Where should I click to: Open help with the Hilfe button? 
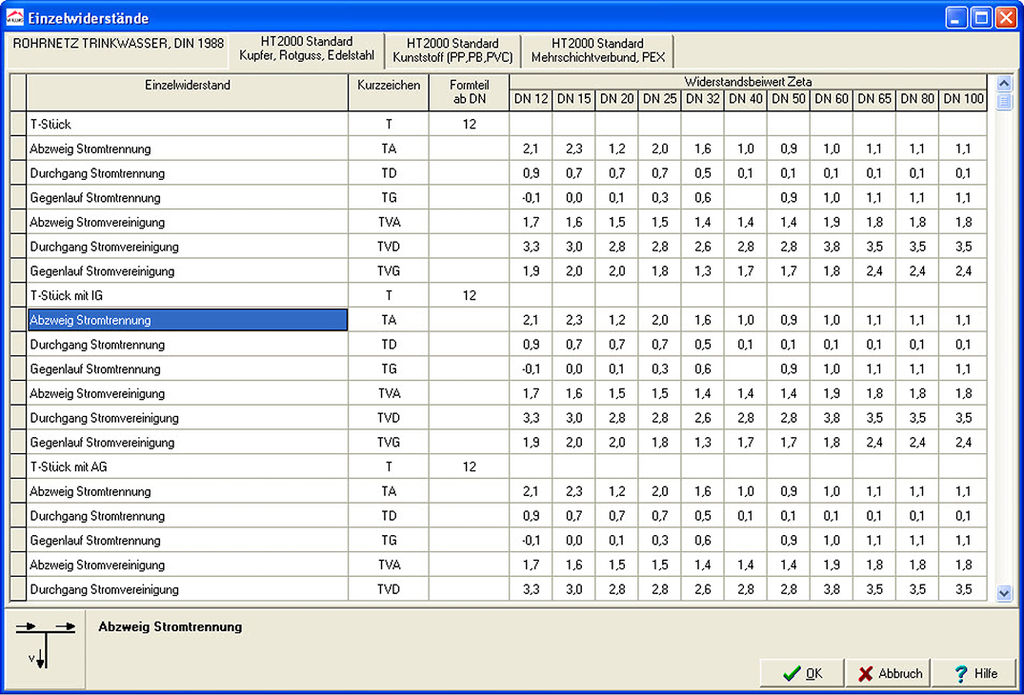coord(976,673)
